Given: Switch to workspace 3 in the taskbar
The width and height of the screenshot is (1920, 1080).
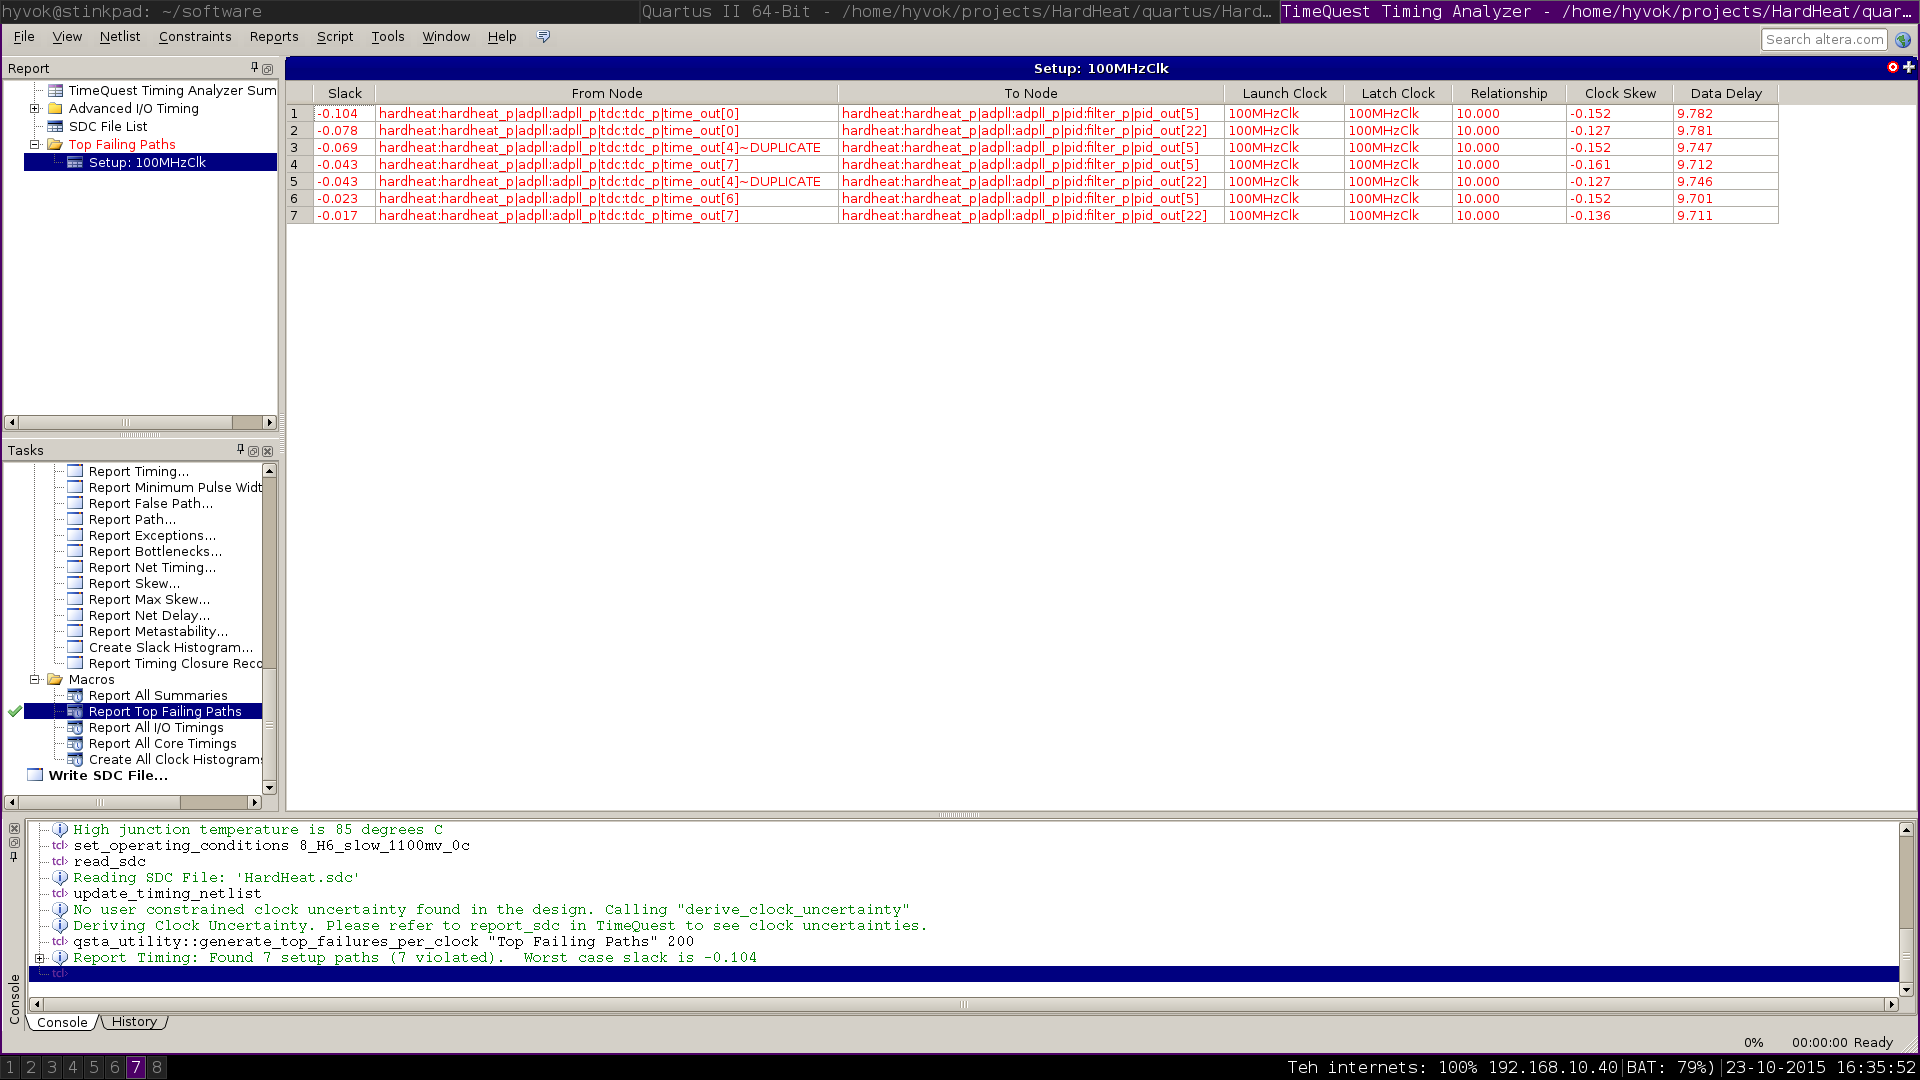Looking at the screenshot, I should click(x=52, y=1067).
